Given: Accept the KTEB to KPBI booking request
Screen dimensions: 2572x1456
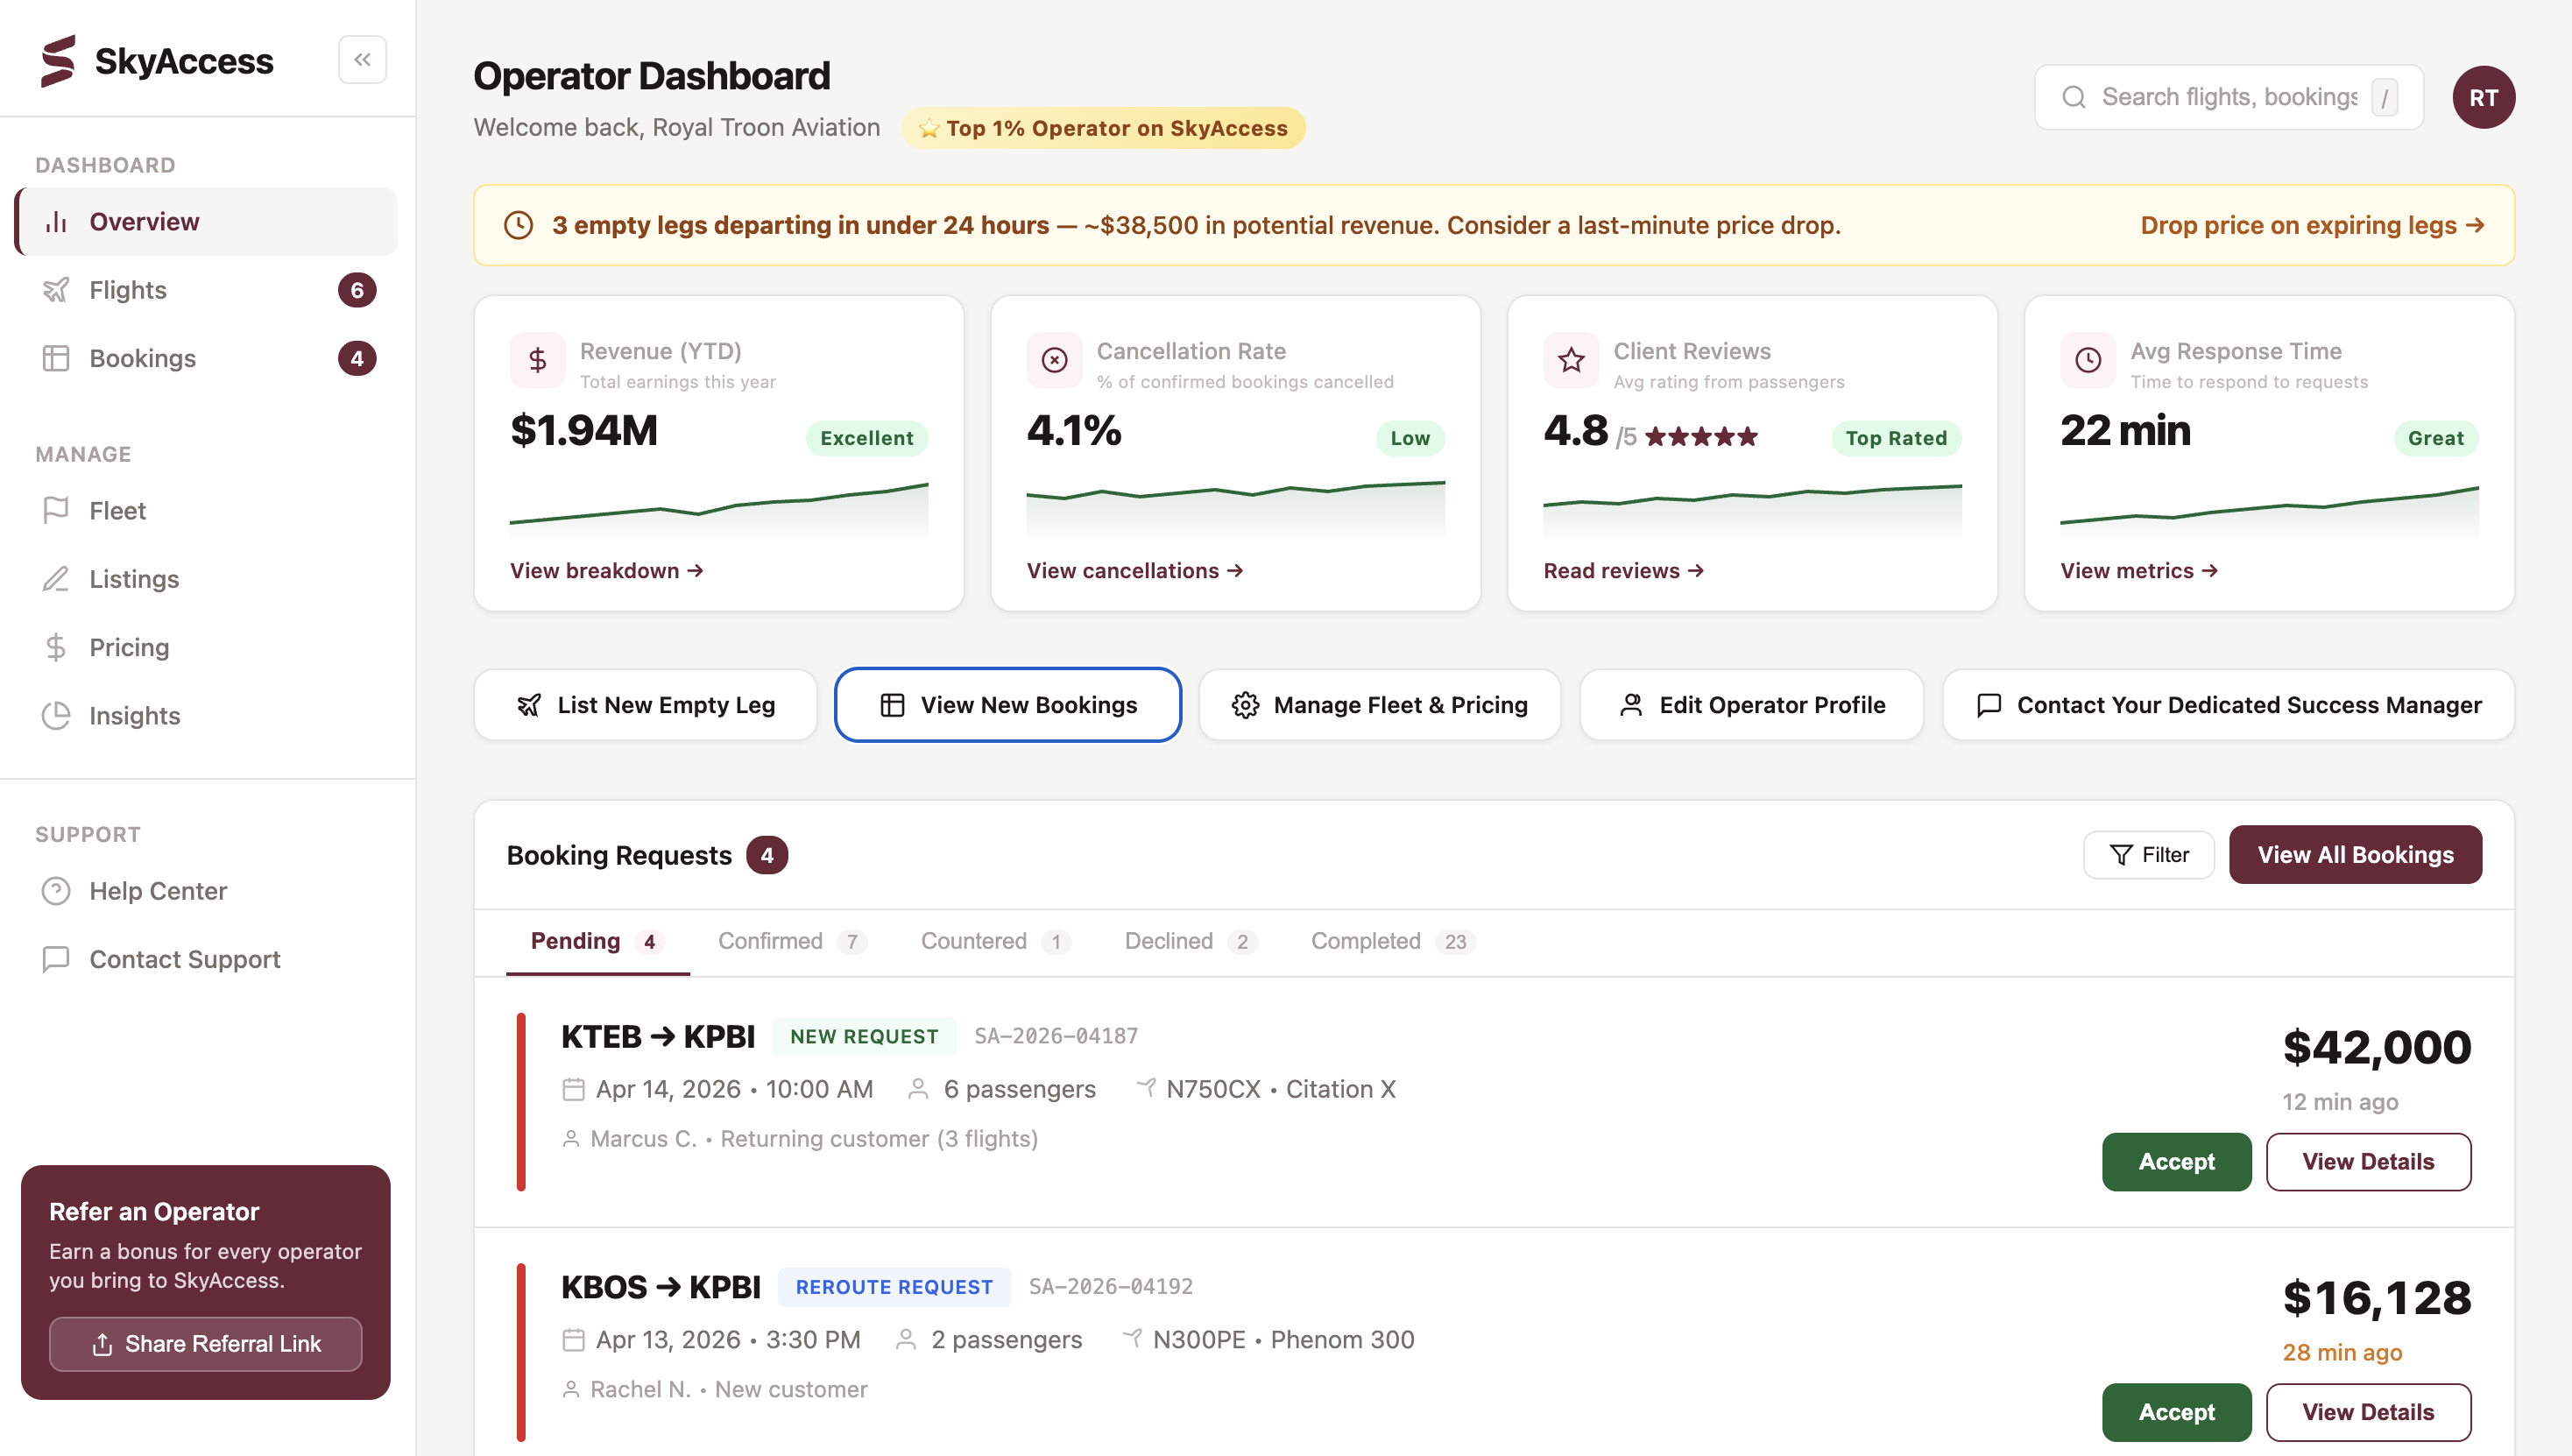Looking at the screenshot, I should point(2176,1162).
